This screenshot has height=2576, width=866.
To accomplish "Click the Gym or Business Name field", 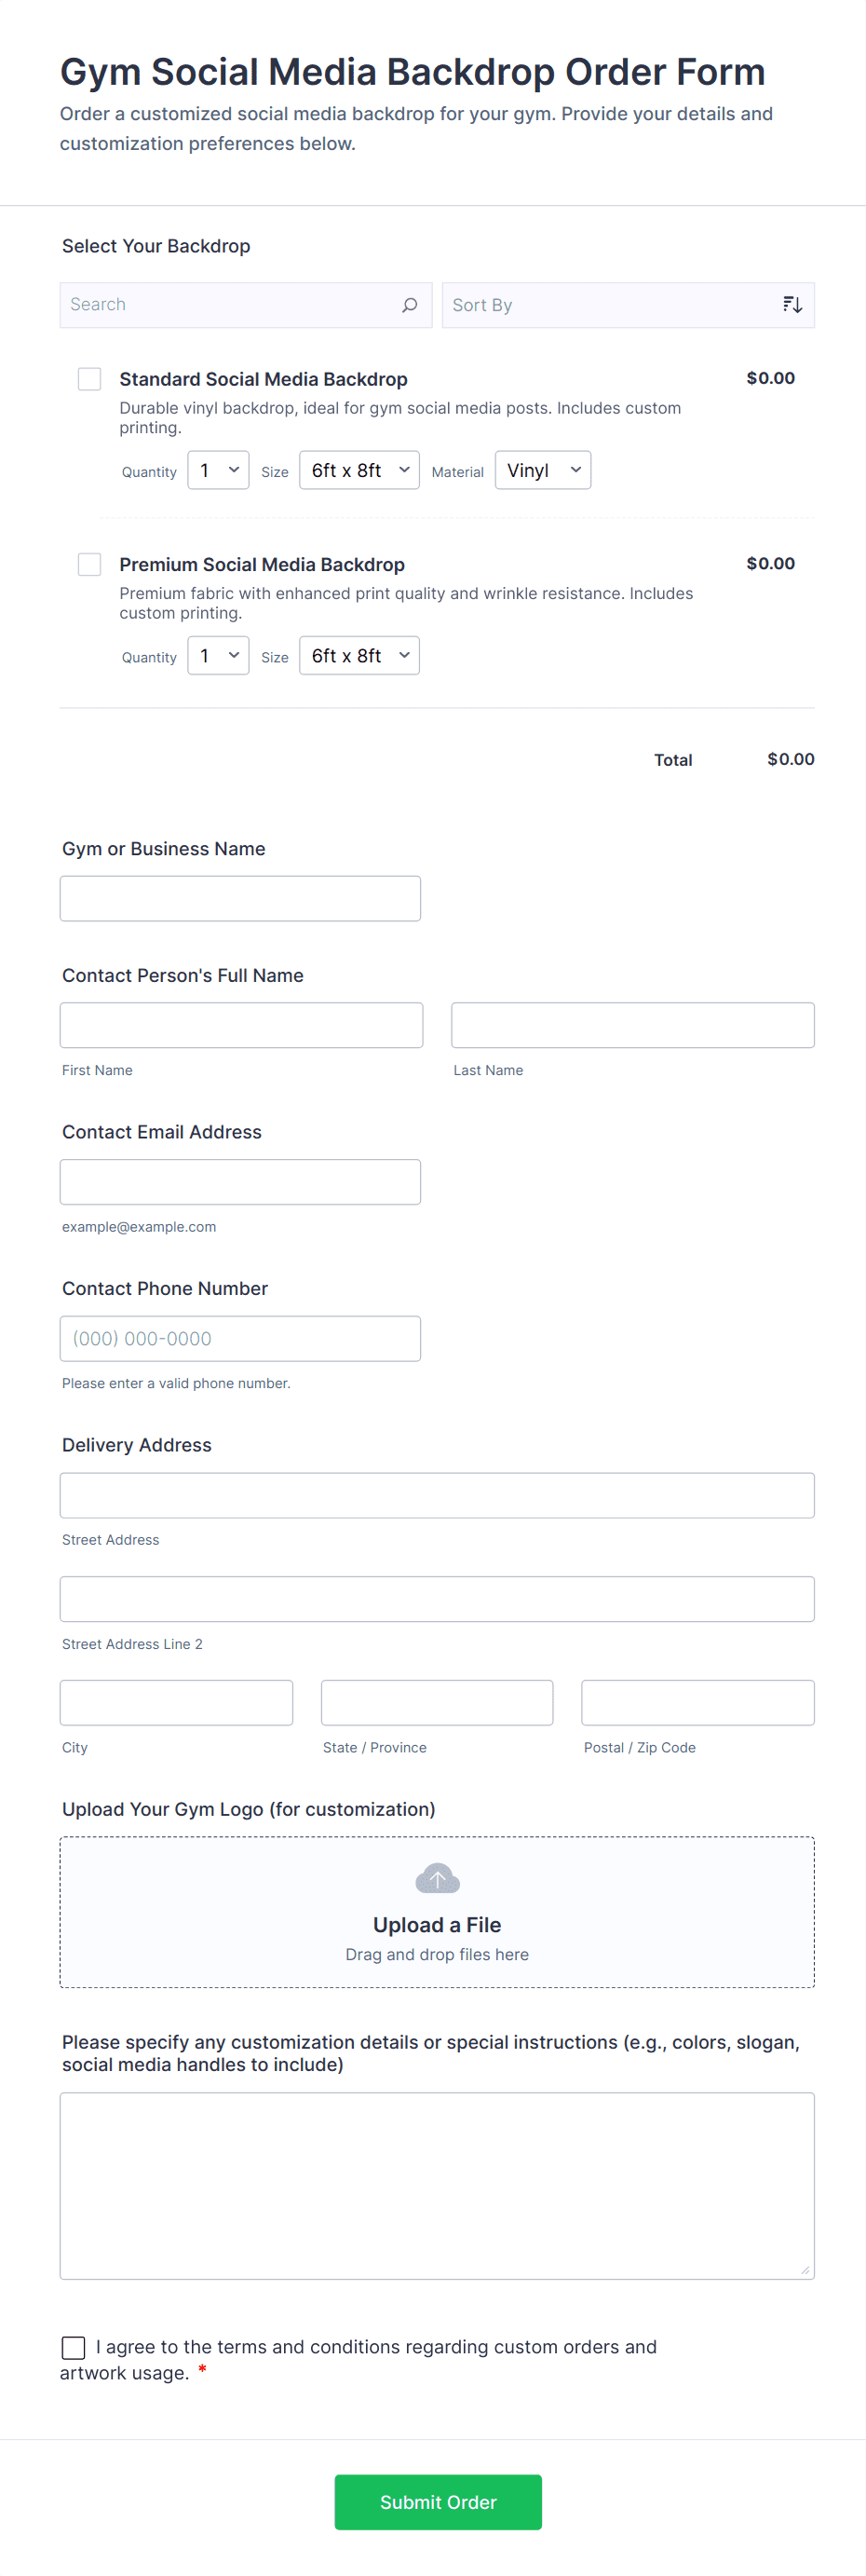I will point(240,898).
